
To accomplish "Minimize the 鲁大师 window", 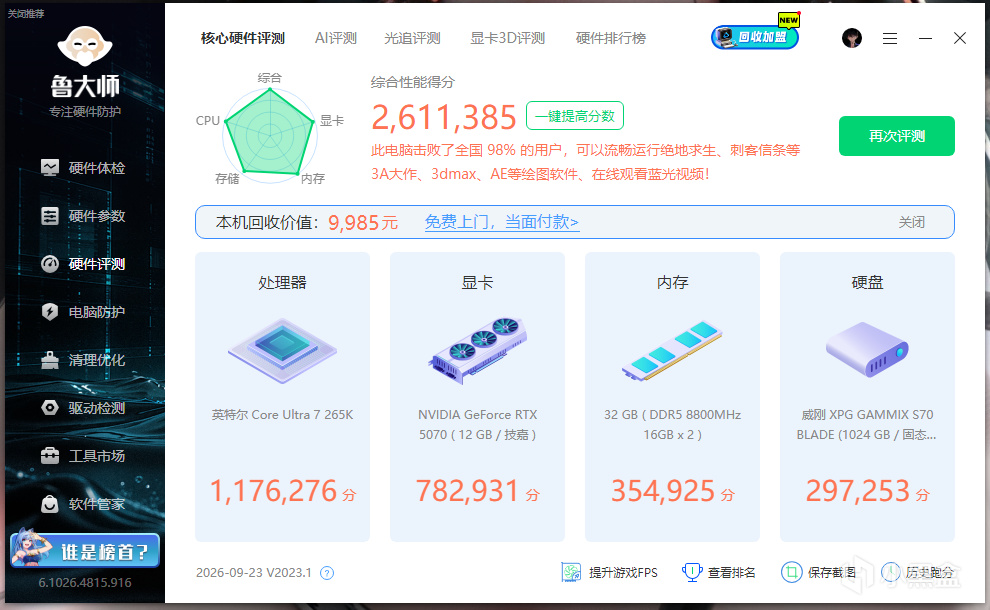I will tap(926, 39).
